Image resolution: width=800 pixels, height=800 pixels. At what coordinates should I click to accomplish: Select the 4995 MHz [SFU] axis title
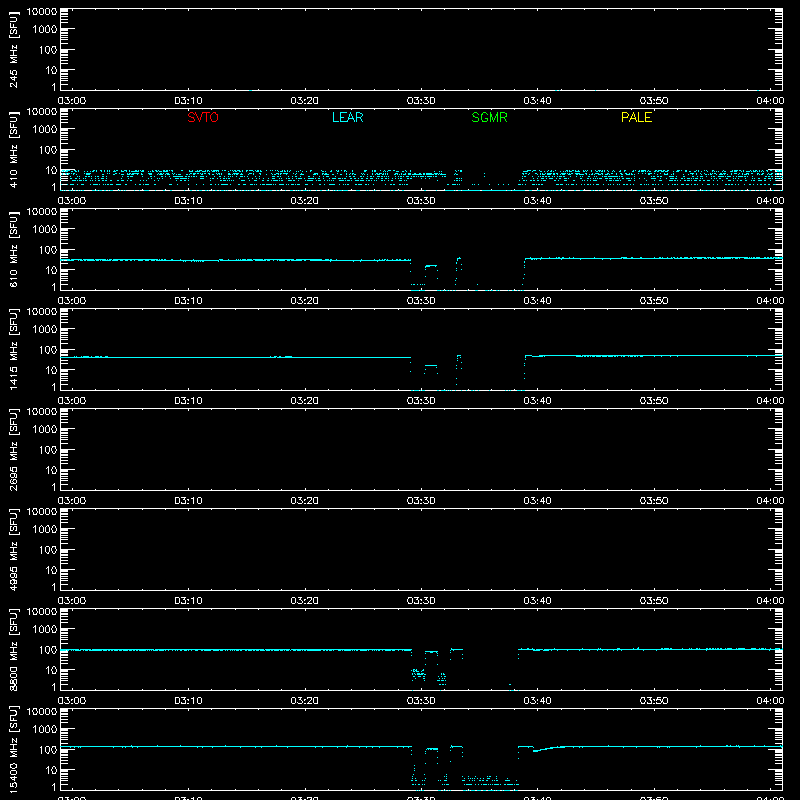click(x=14, y=549)
